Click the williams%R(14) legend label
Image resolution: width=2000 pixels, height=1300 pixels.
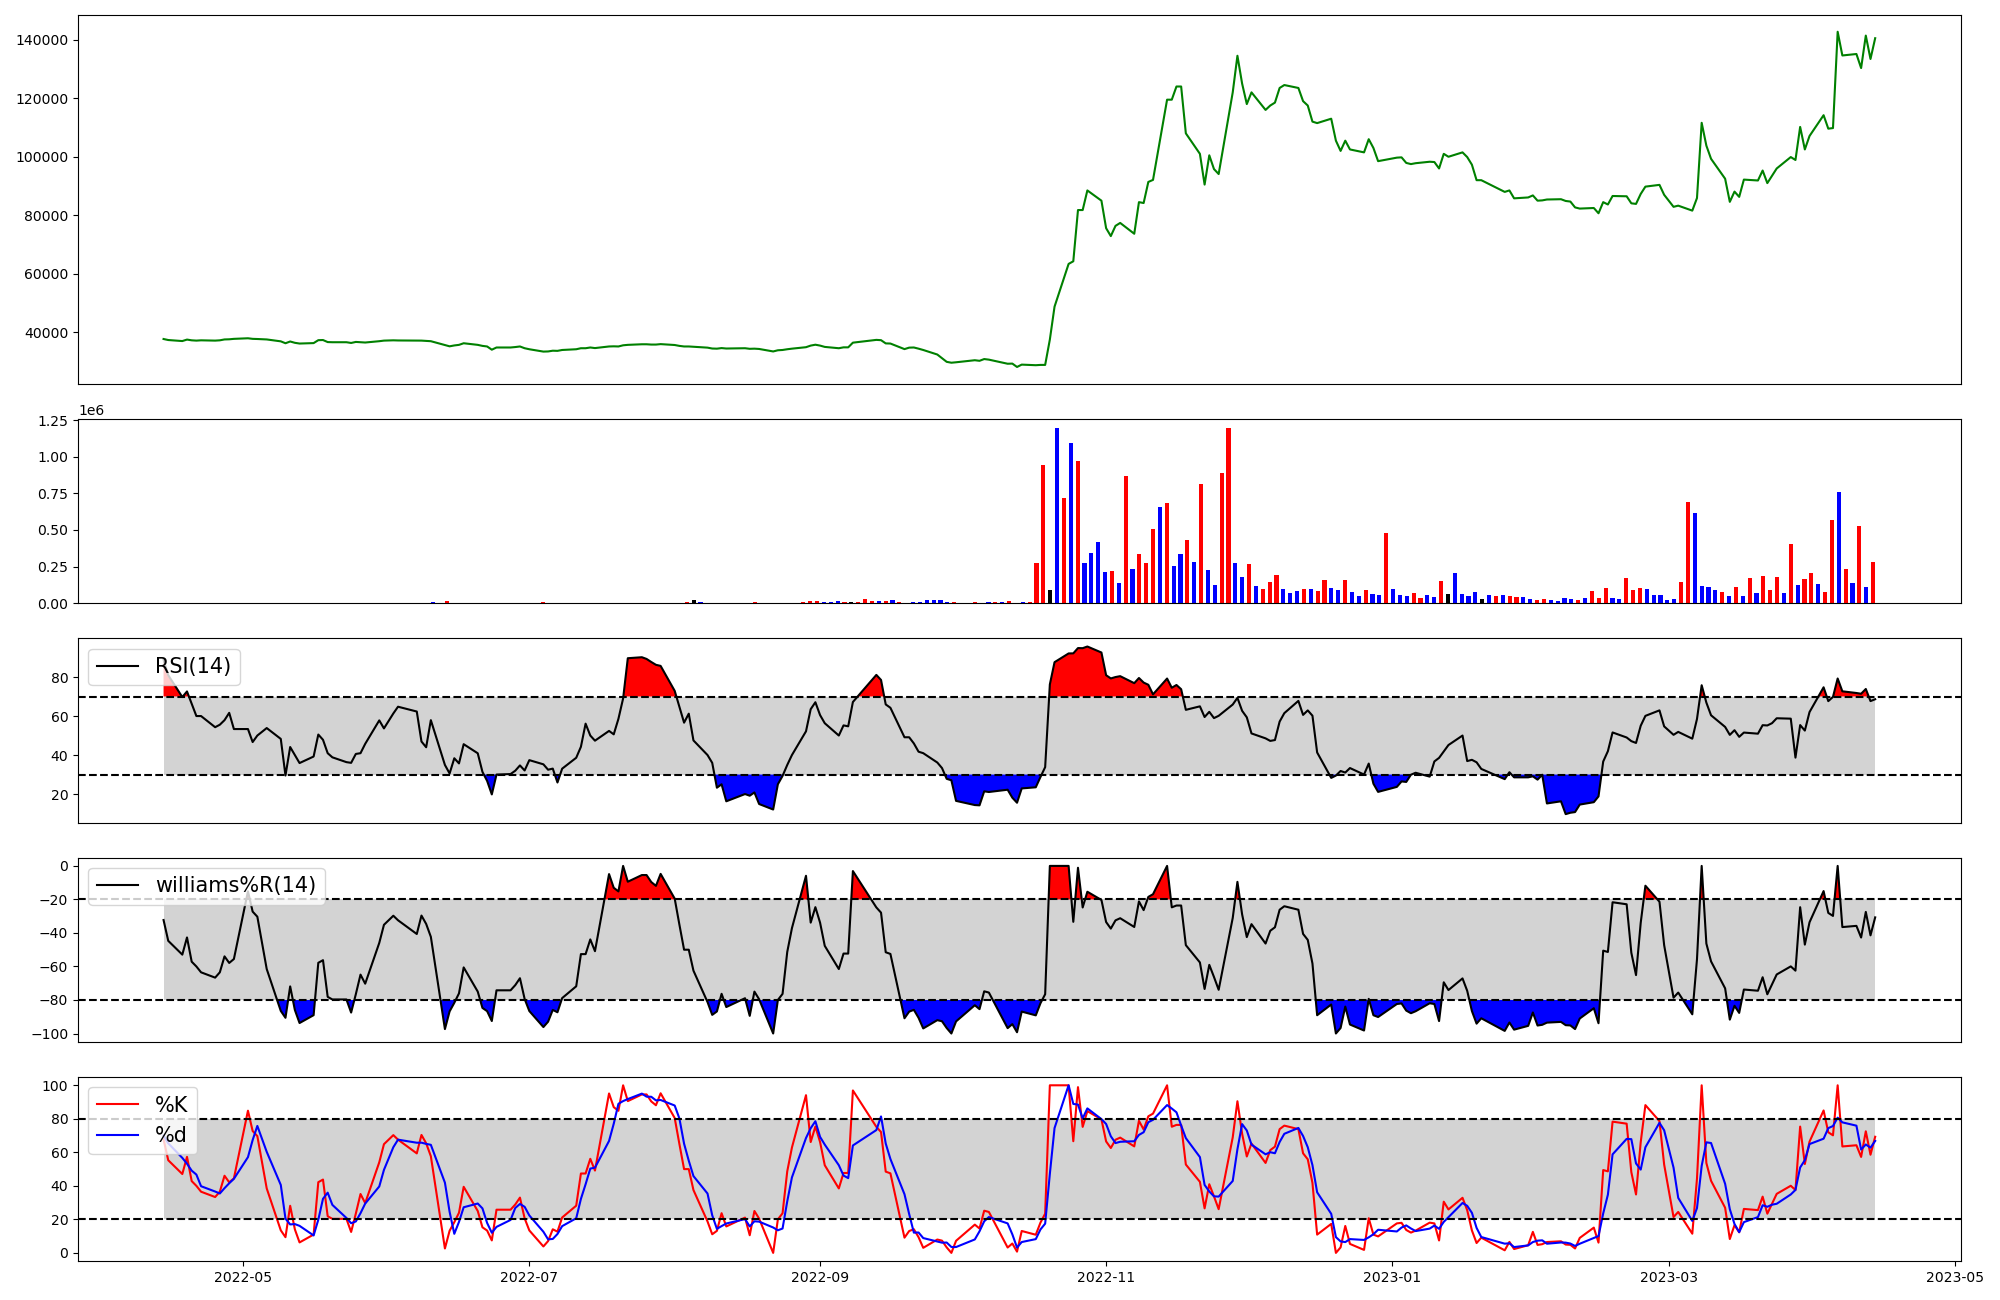[235, 885]
